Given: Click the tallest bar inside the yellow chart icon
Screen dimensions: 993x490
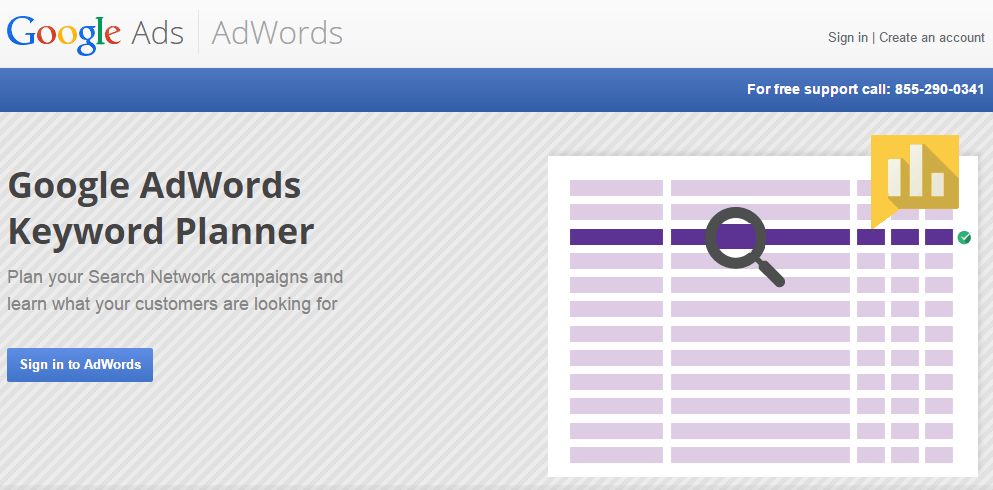Looking at the screenshot, I should coord(915,169).
